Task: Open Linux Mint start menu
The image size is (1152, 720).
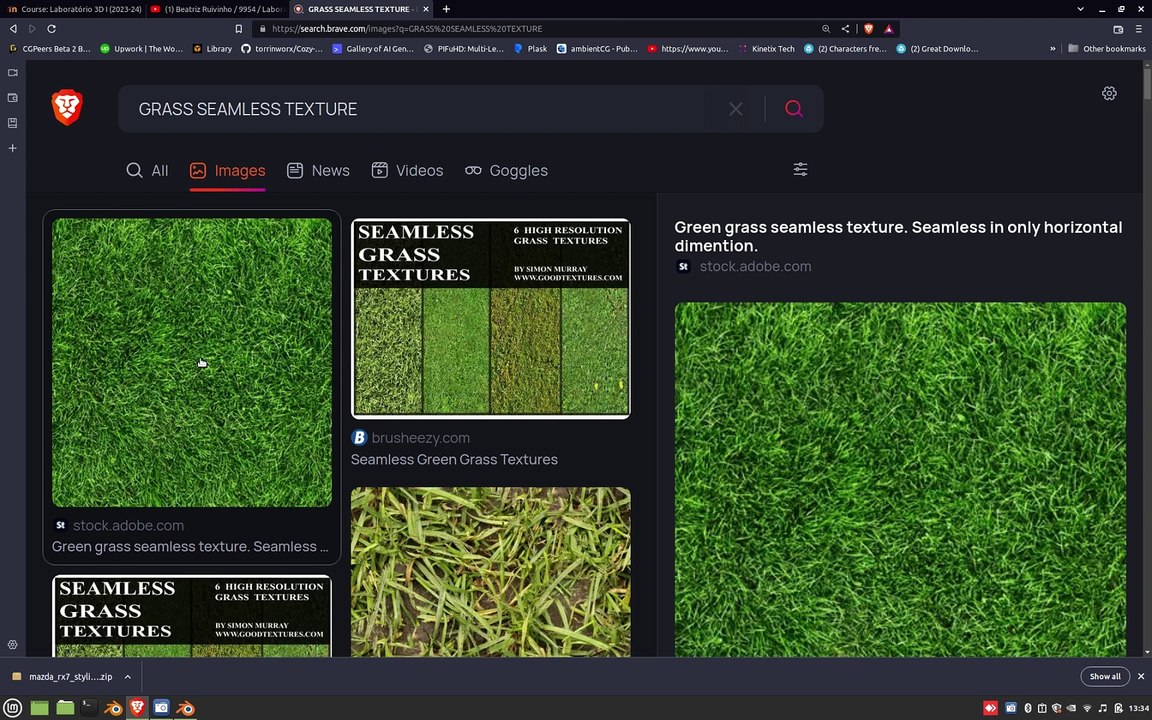Action: tap(13, 708)
